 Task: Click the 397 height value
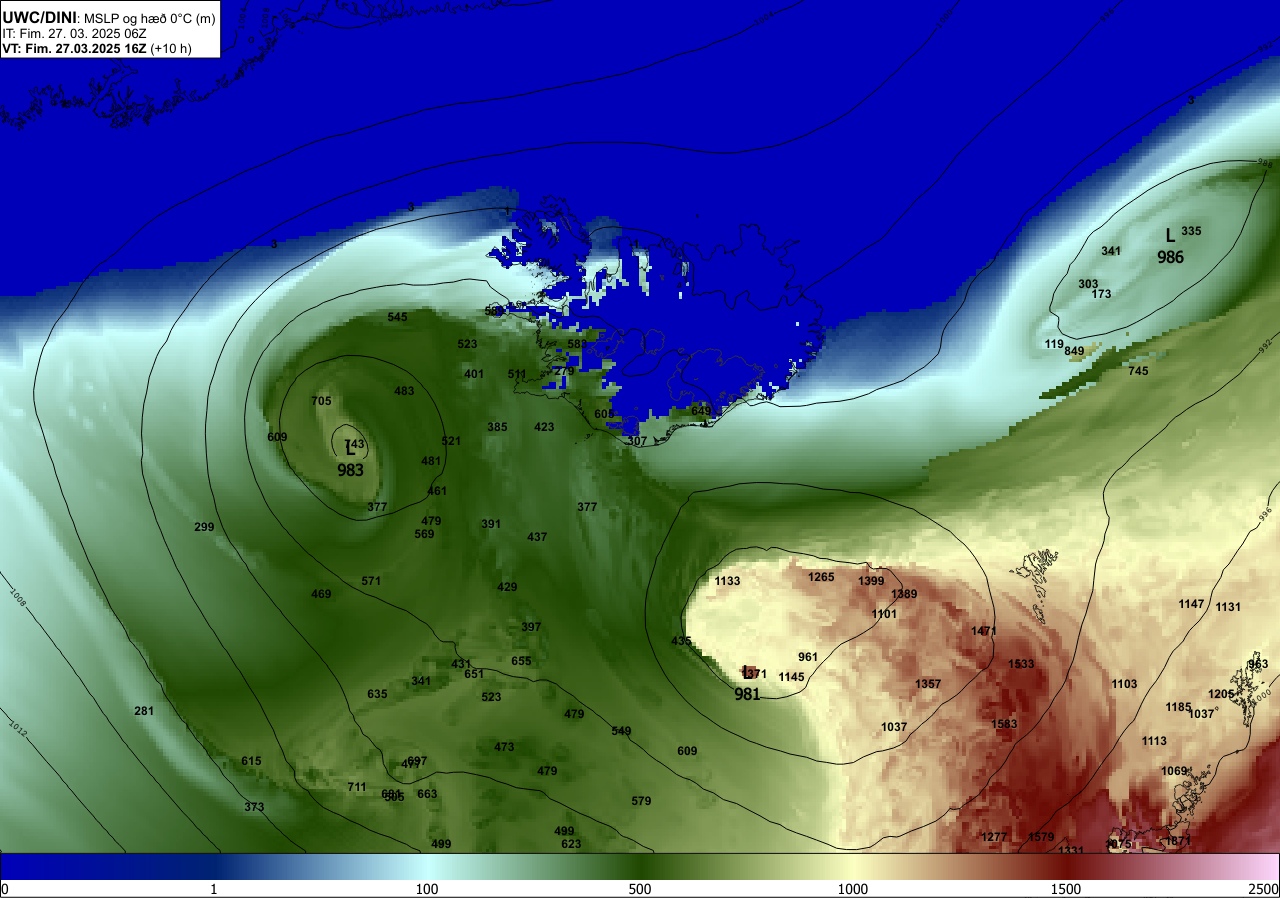(531, 627)
